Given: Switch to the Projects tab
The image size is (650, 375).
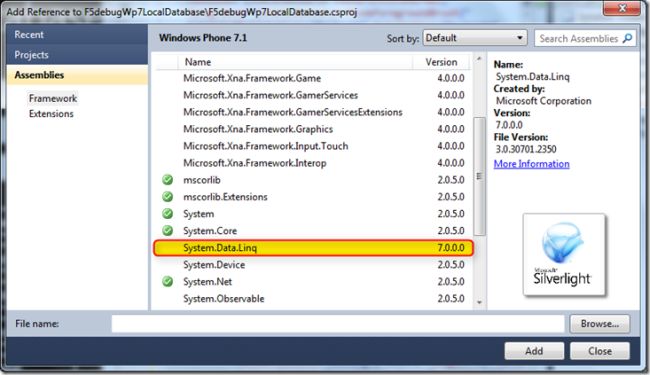Looking at the screenshot, I should (77, 55).
